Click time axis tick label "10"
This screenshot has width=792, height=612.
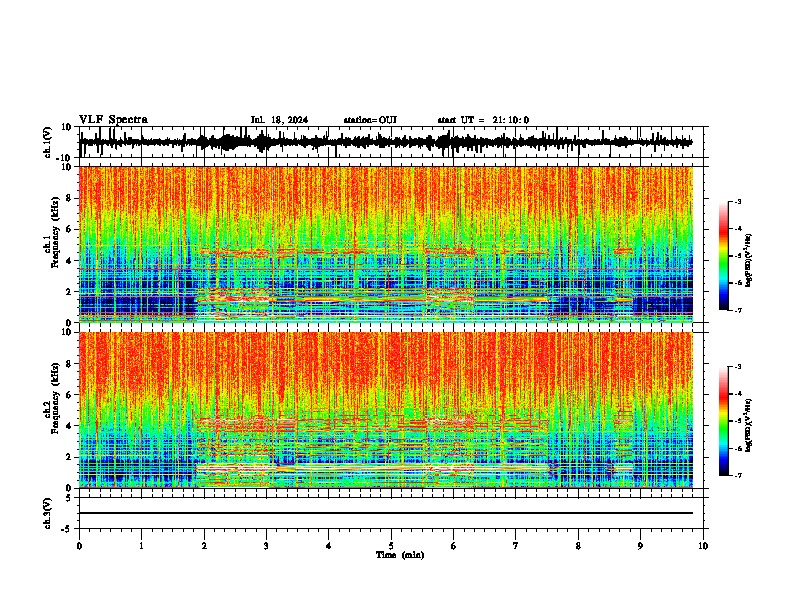703,546
